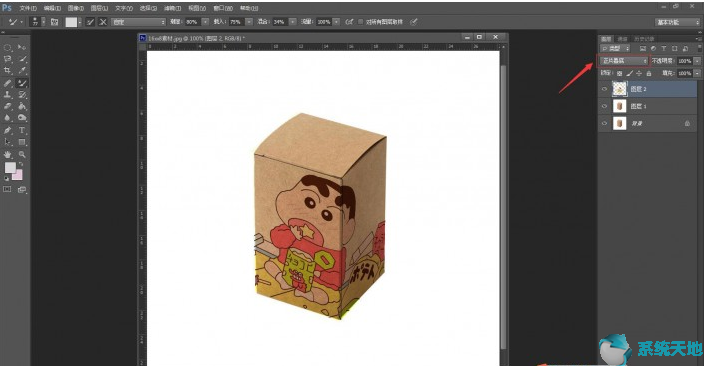Open the 填充 fill slider dropdown
The height and width of the screenshot is (366, 704).
pyautogui.click(x=697, y=73)
